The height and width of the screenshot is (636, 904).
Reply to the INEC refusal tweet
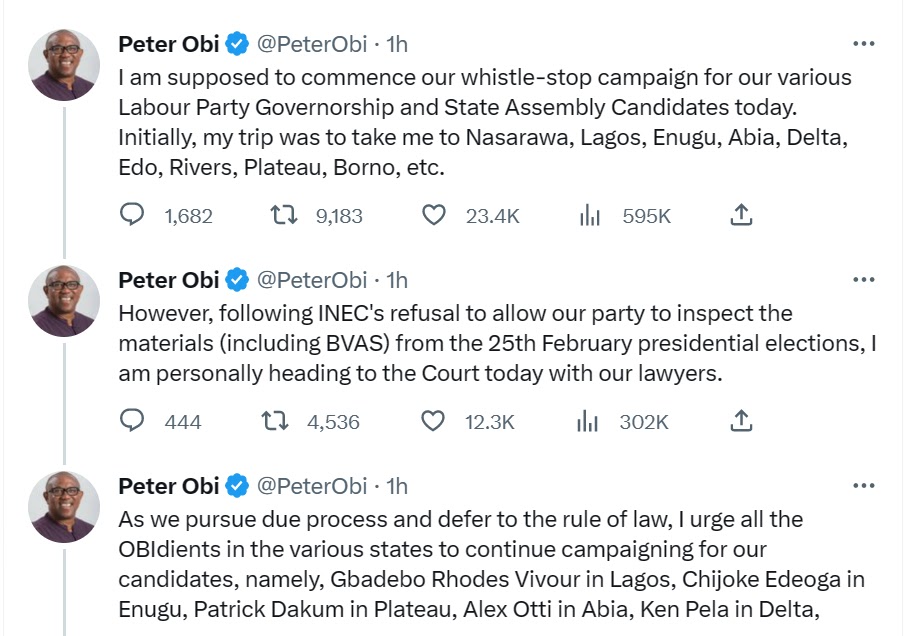point(133,422)
